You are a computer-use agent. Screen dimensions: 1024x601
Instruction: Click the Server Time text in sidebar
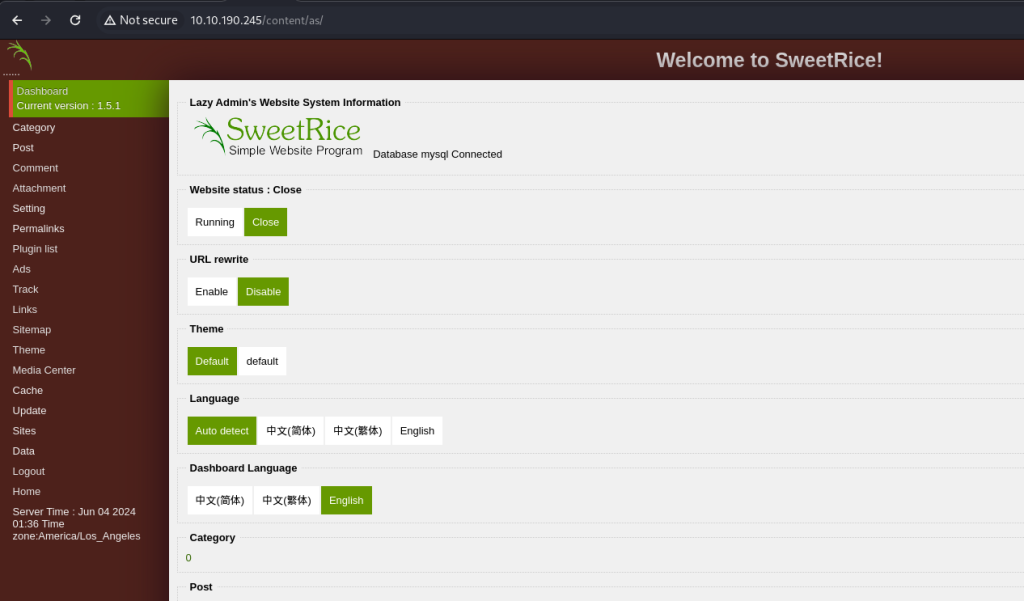click(76, 524)
